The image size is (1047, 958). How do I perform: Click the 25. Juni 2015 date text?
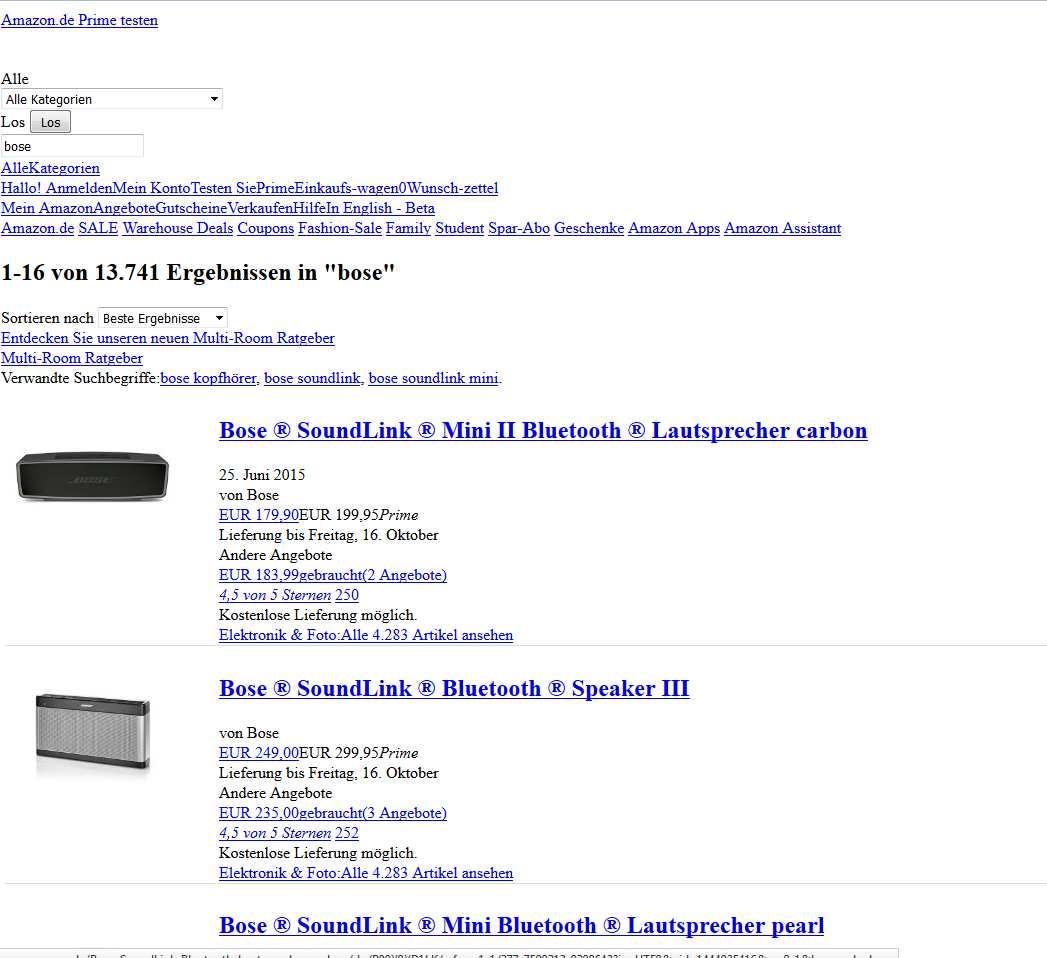[x=262, y=475]
